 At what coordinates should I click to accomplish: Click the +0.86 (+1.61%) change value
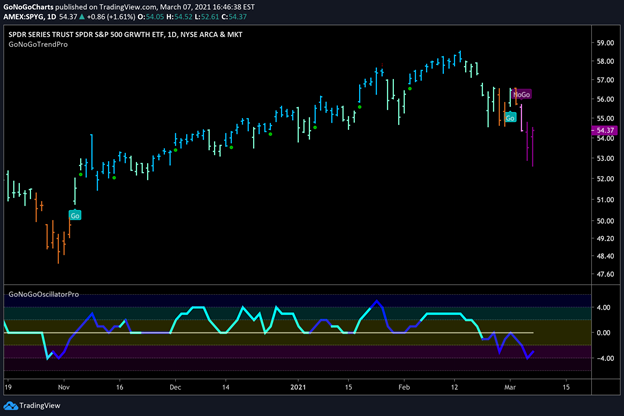pyautogui.click(x=111, y=17)
